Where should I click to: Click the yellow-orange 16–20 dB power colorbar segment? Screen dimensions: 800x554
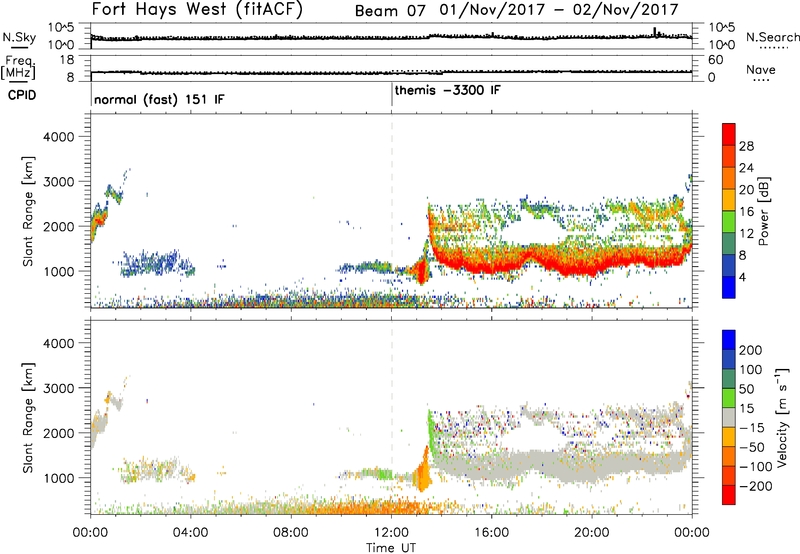point(729,199)
